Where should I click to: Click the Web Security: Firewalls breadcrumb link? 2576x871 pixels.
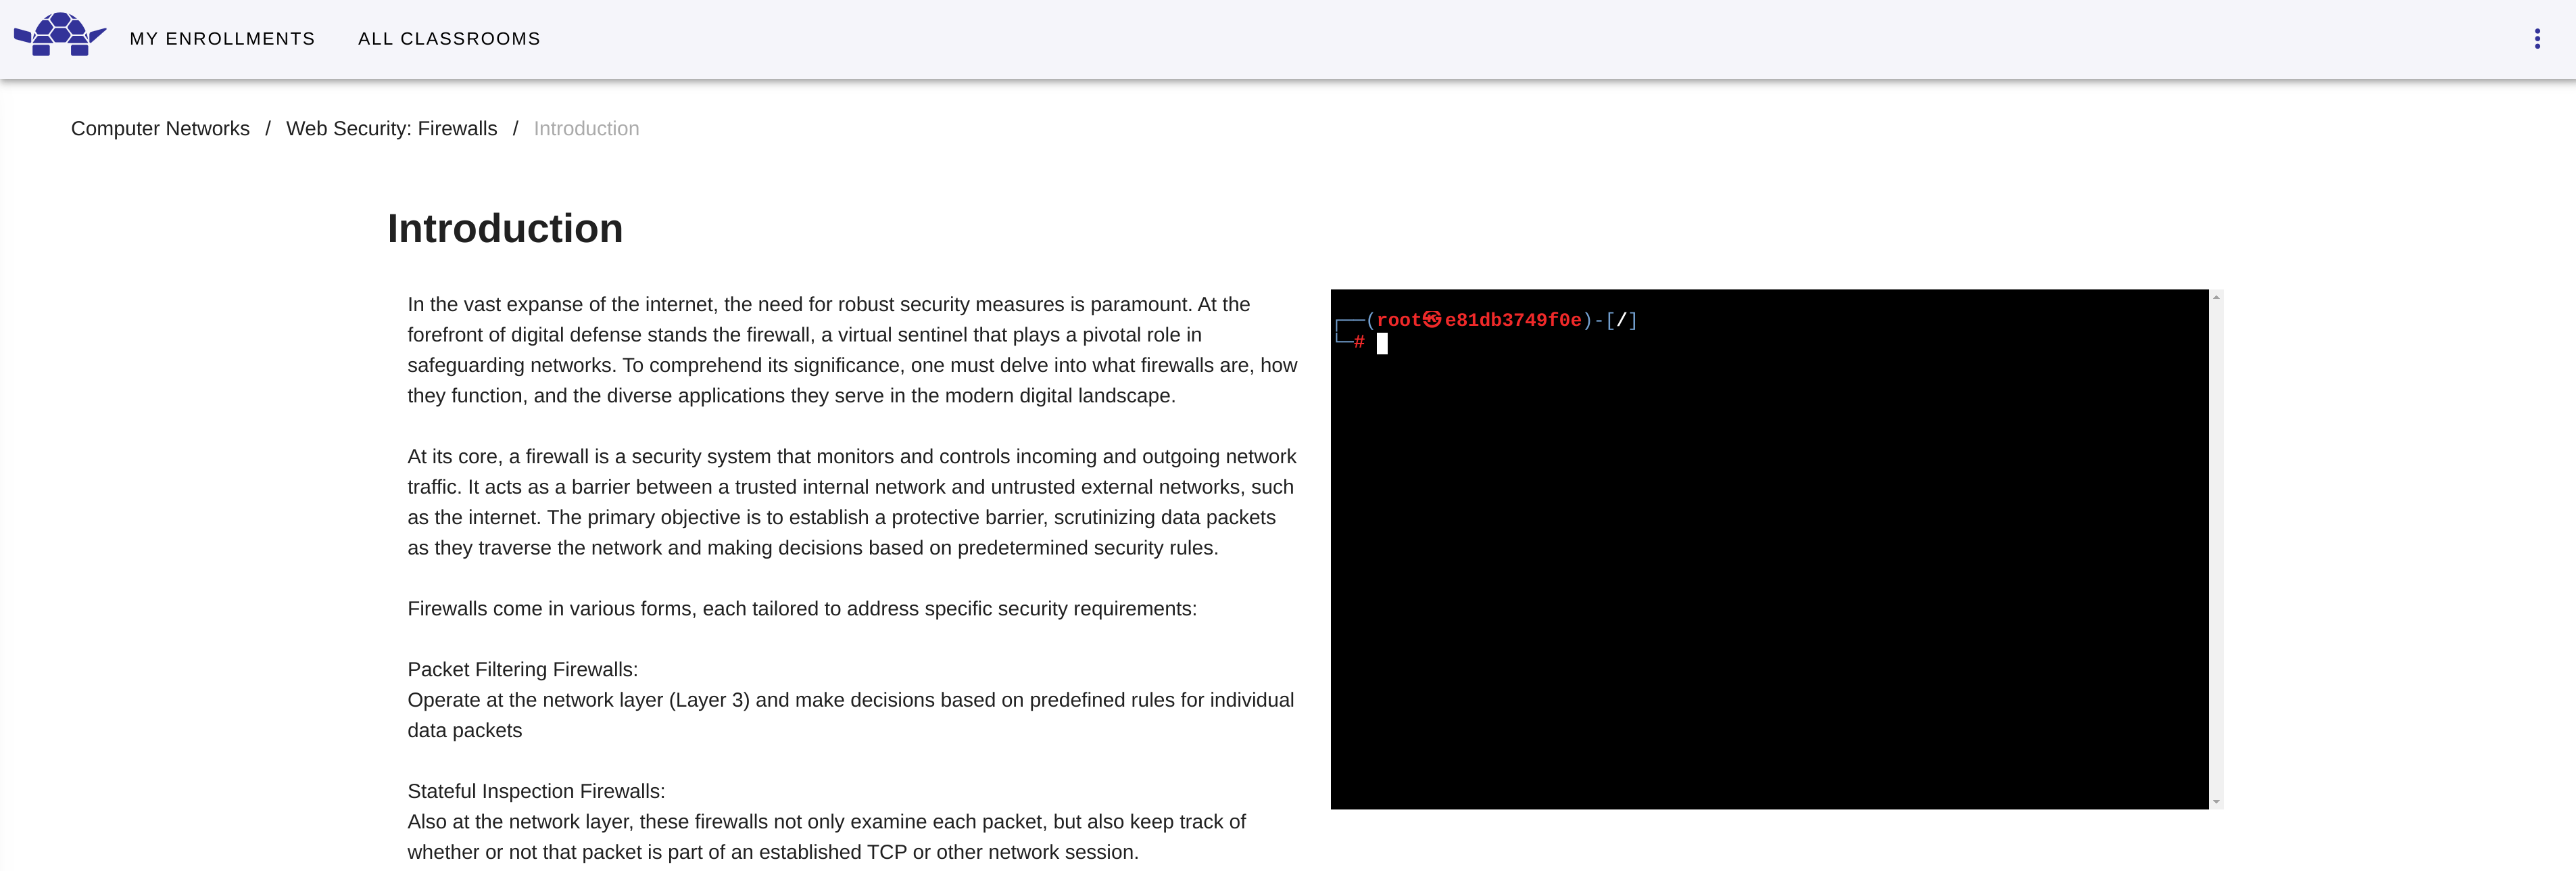pos(391,128)
